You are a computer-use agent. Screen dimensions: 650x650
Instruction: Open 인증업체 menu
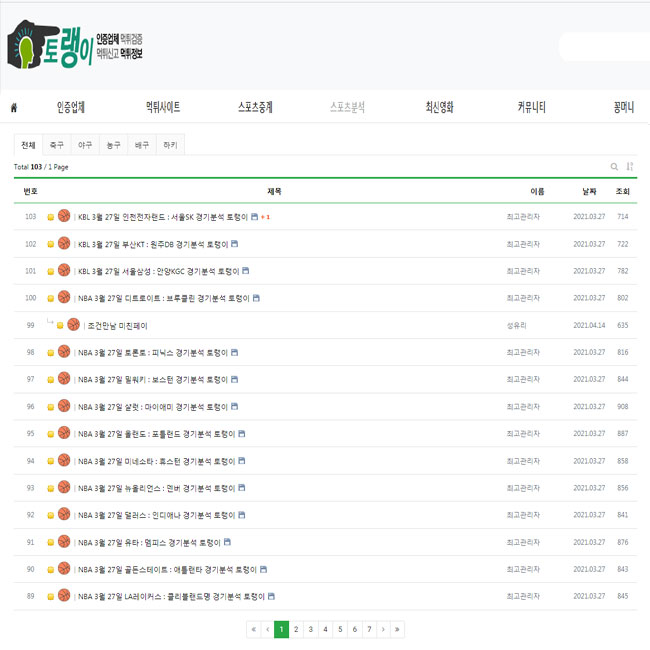71,107
